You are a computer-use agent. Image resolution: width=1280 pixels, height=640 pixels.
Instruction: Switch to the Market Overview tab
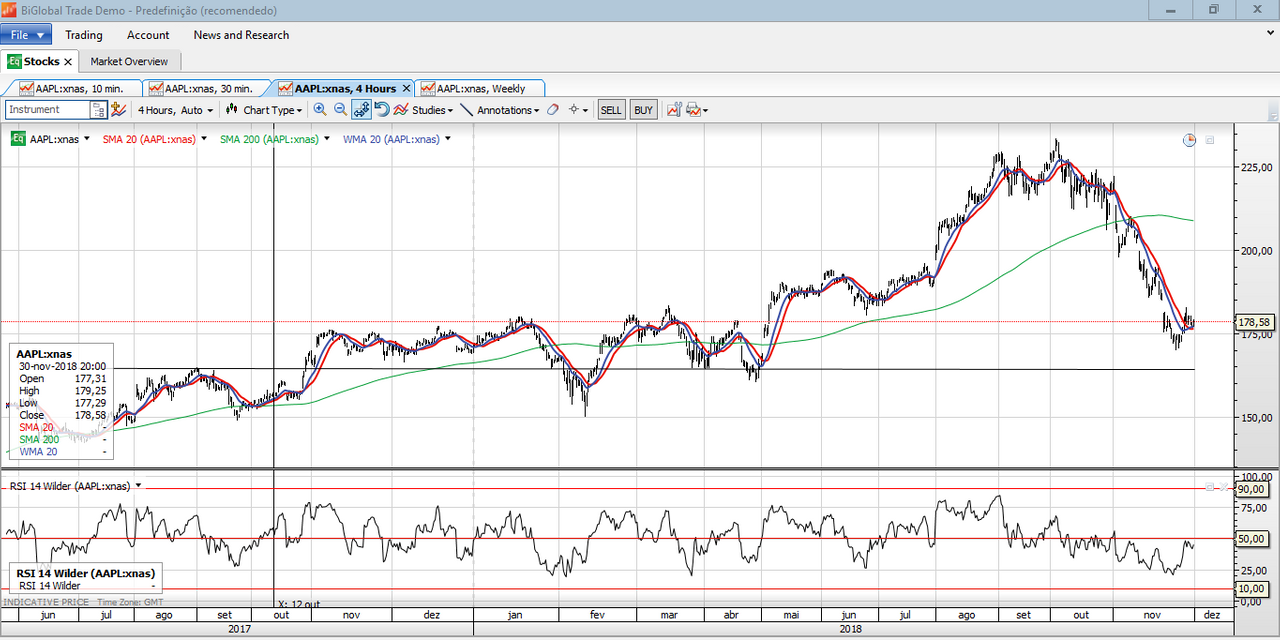point(129,62)
